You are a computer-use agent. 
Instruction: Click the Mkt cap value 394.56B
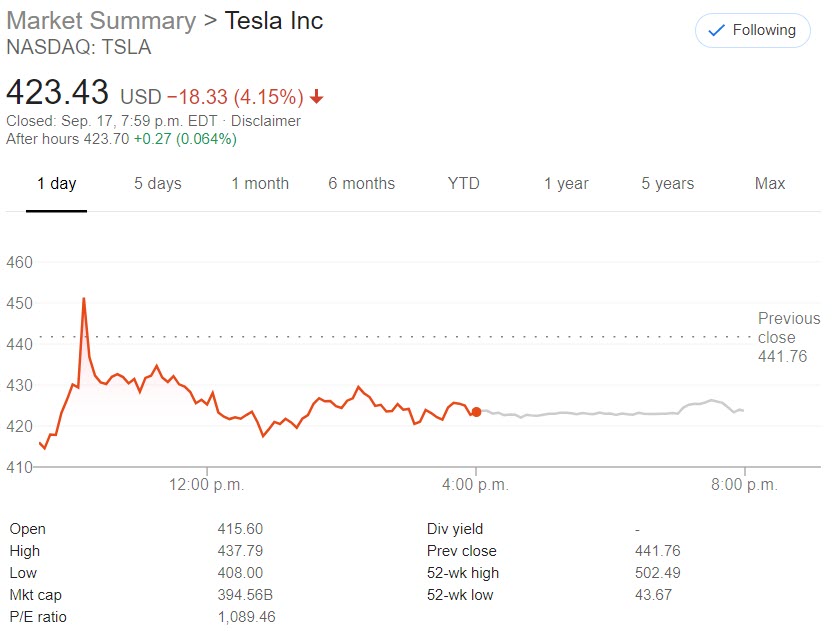coord(245,595)
